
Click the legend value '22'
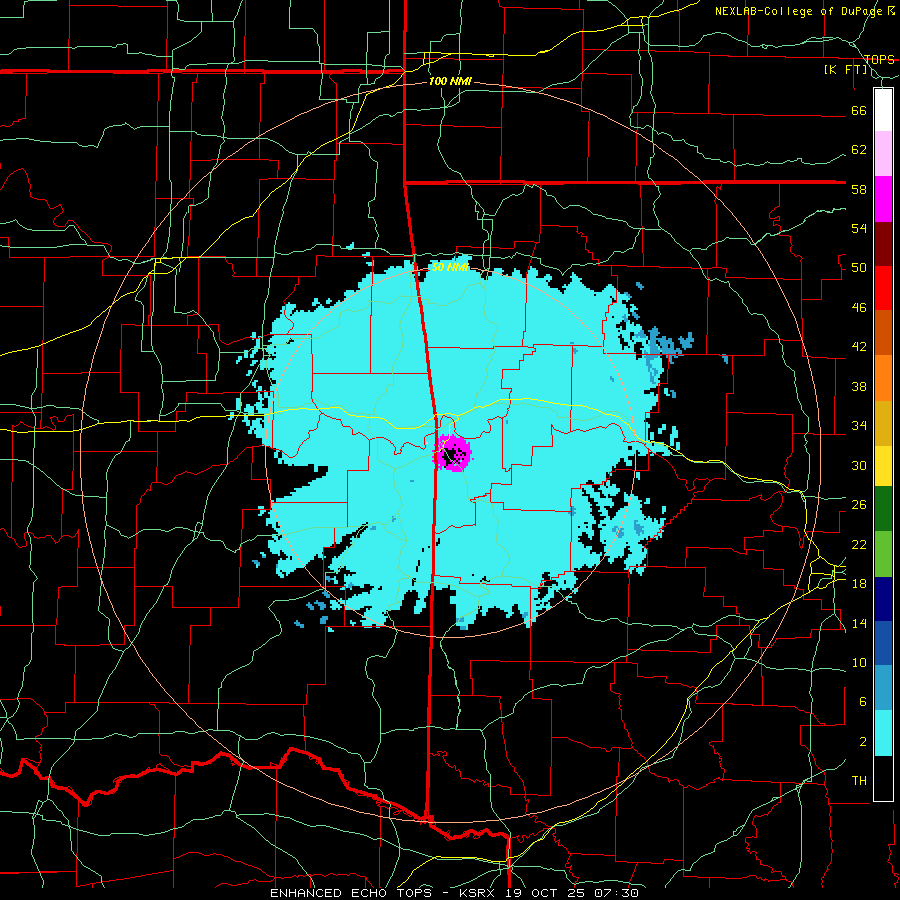pyautogui.click(x=859, y=545)
